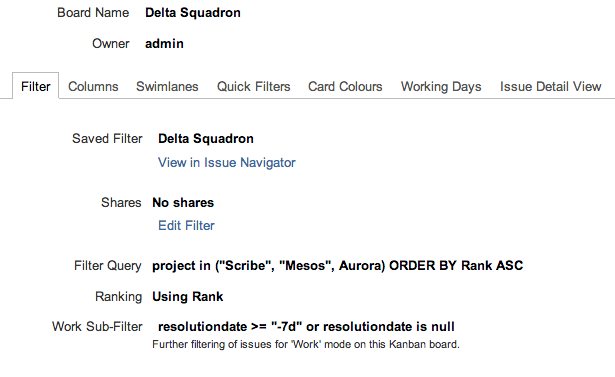Click the Work Sub-Filter help description
The image size is (615, 377).
[x=306, y=344]
